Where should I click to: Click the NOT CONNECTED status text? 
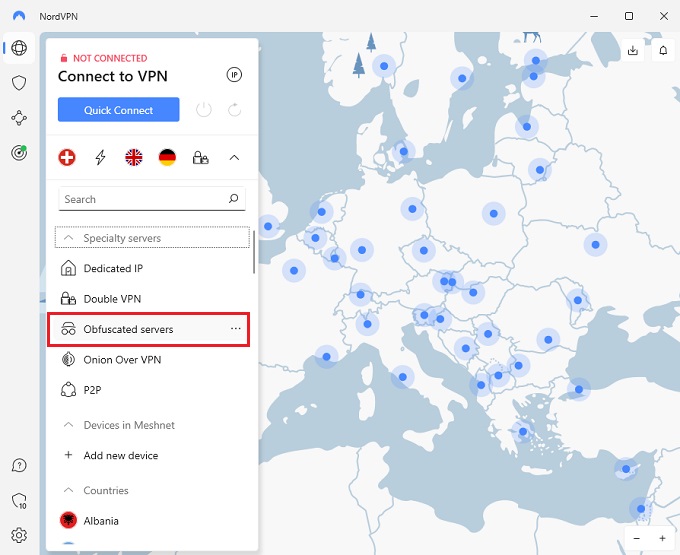[110, 58]
